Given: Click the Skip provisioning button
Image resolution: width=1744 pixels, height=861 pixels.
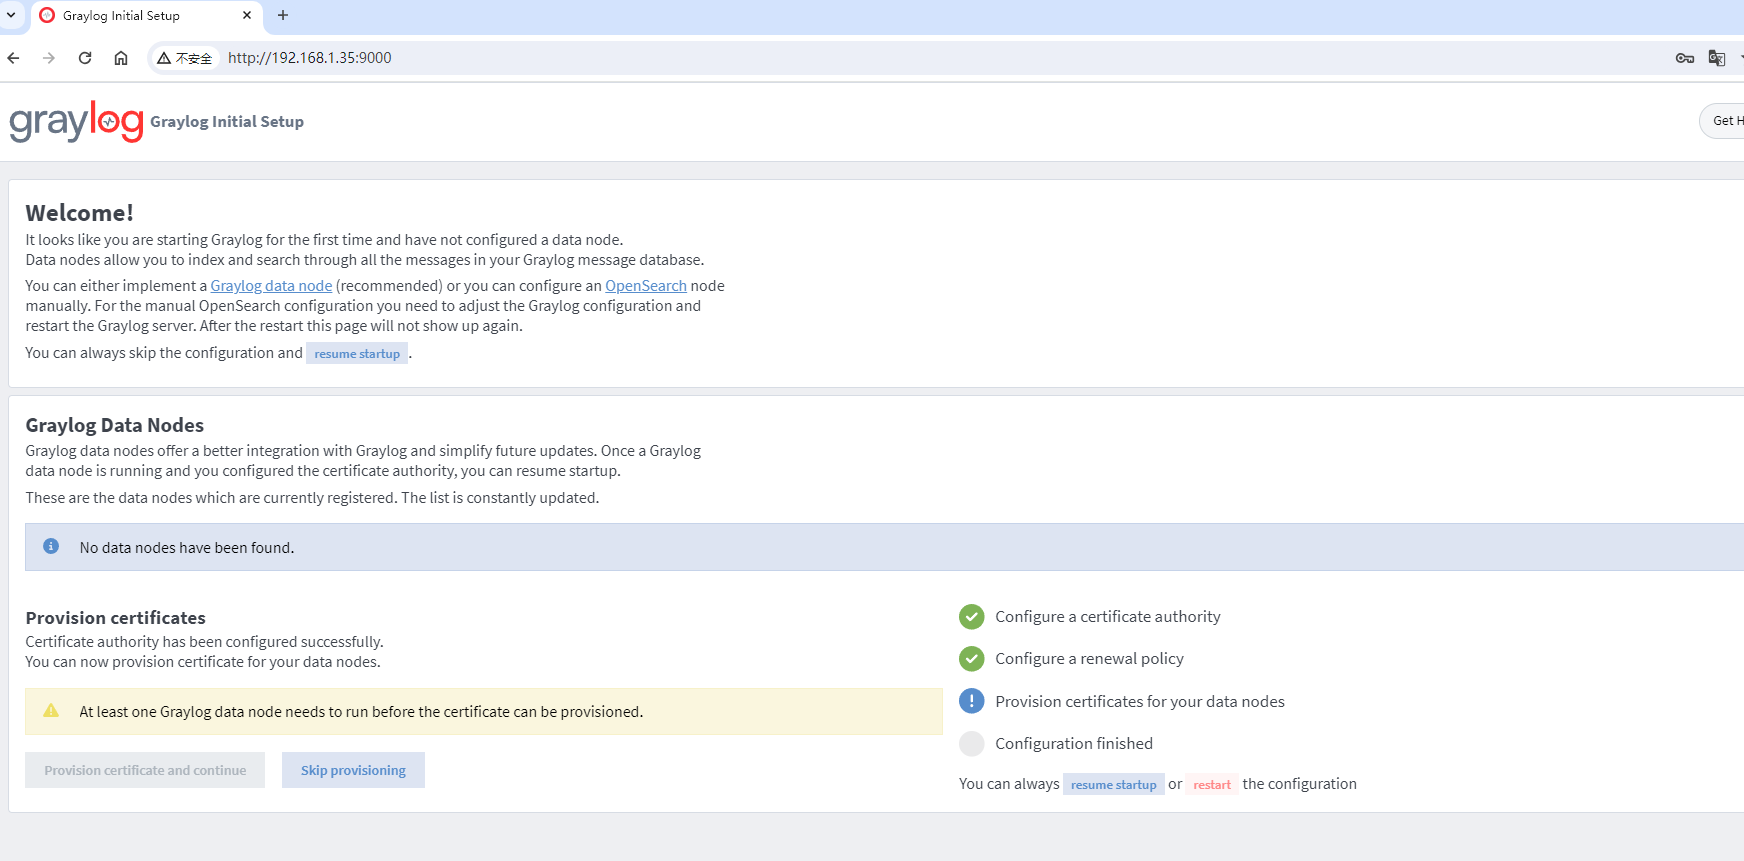Looking at the screenshot, I should pyautogui.click(x=353, y=770).
